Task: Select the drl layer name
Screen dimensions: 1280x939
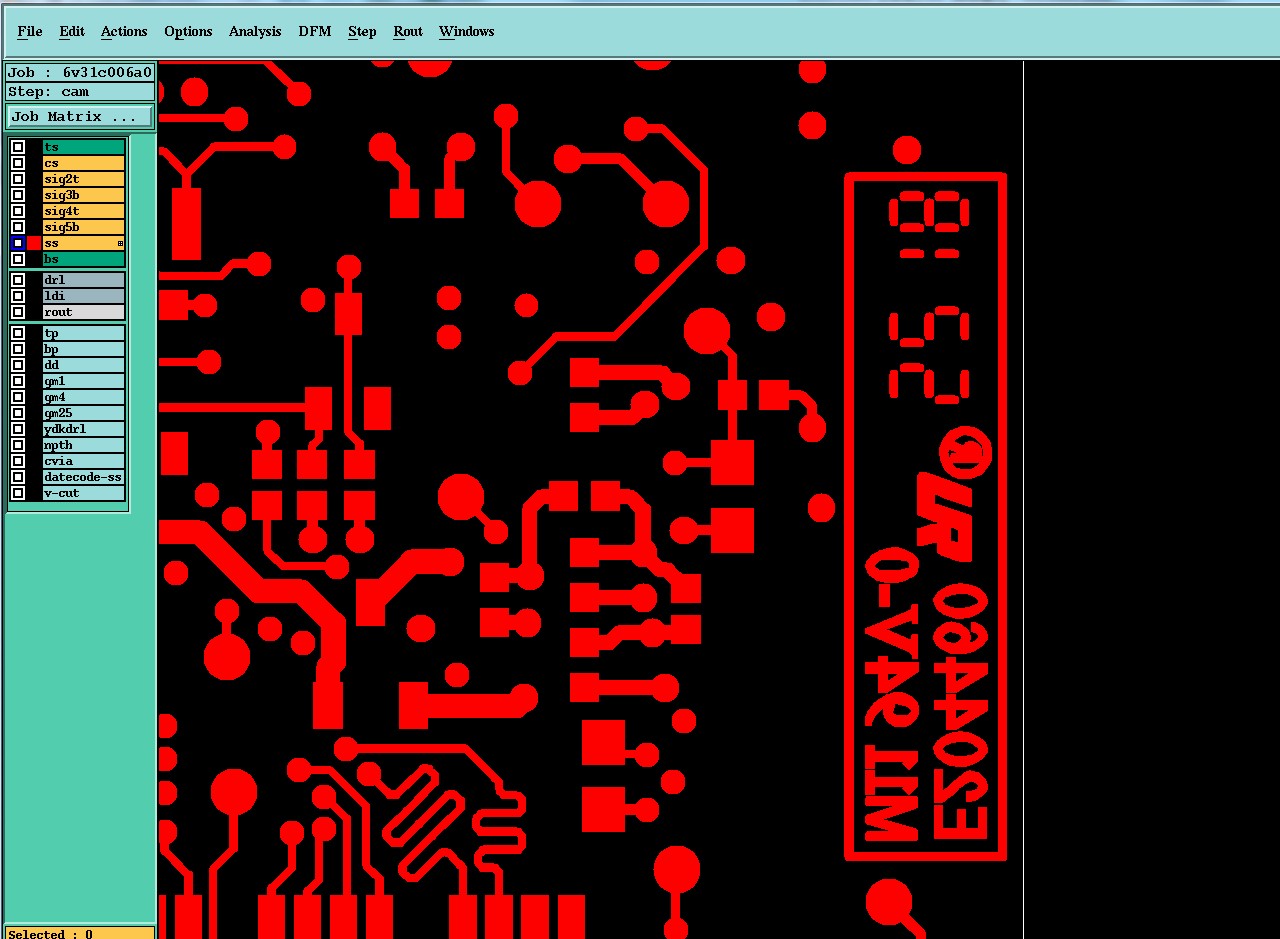Action: [x=84, y=280]
